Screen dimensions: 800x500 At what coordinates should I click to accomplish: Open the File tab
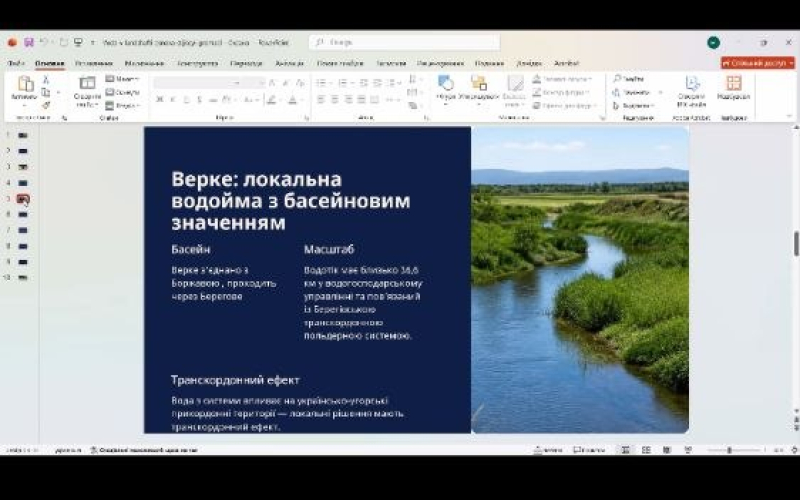(x=16, y=63)
